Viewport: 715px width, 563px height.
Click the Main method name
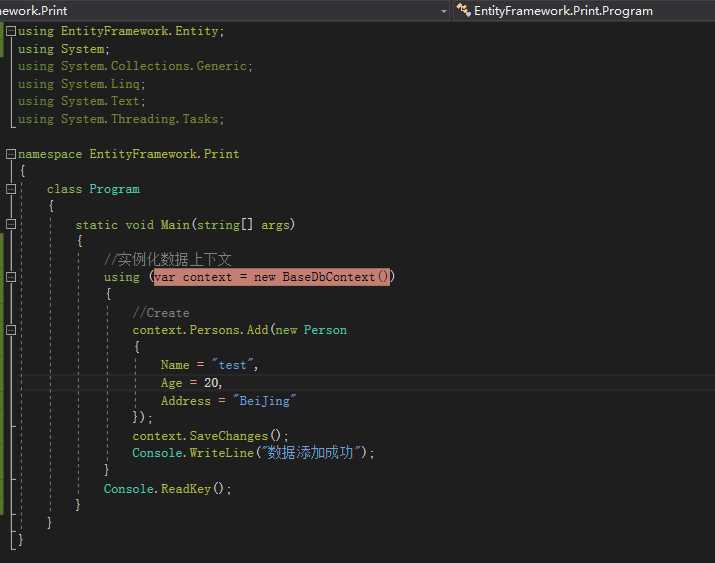click(x=175, y=225)
